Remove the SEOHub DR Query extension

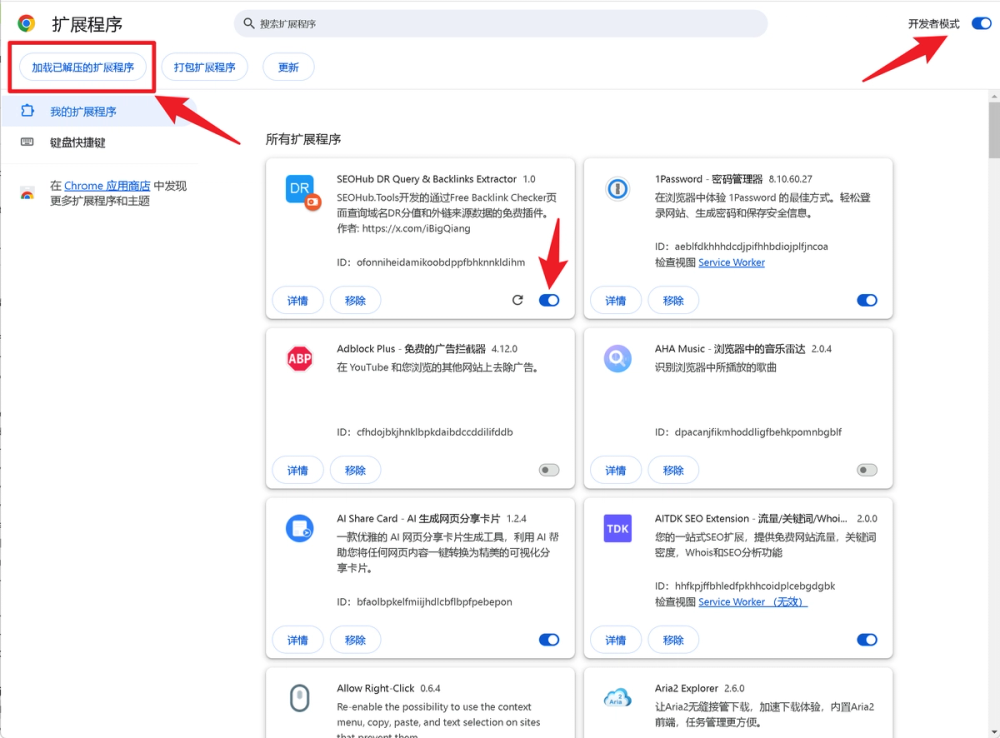pyautogui.click(x=355, y=300)
